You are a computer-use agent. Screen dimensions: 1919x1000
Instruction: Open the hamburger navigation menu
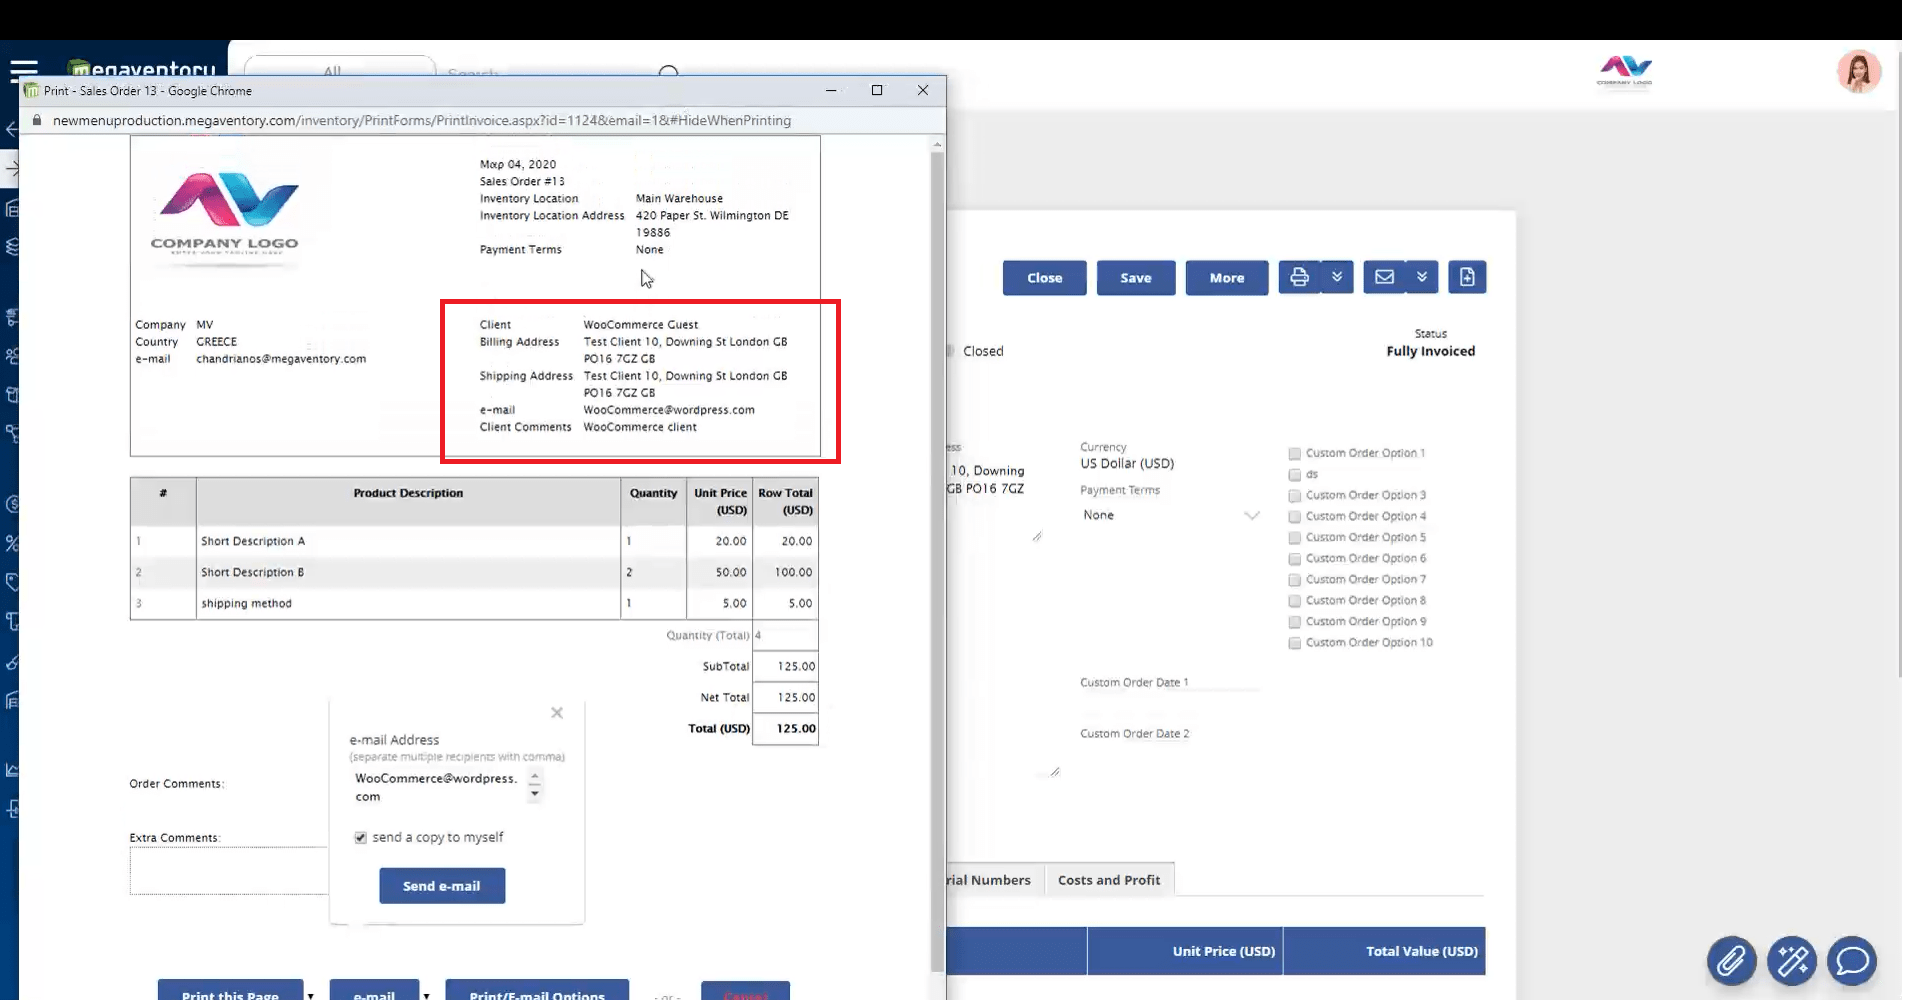pos(22,70)
